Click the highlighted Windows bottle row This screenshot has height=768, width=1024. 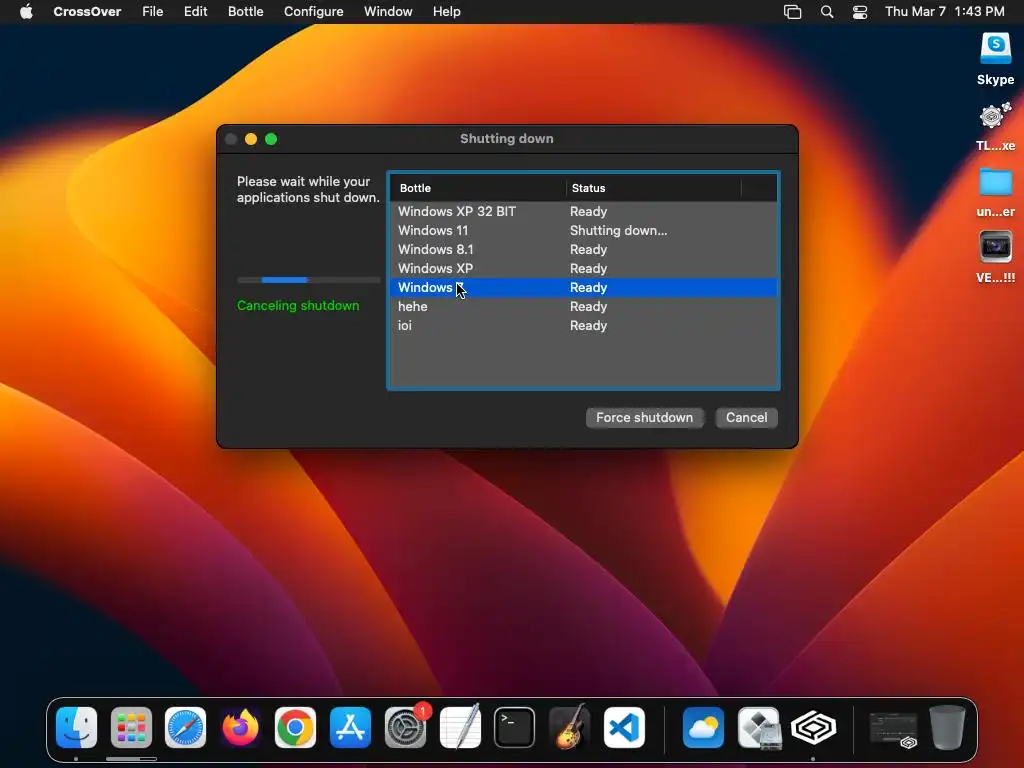pyautogui.click(x=583, y=287)
